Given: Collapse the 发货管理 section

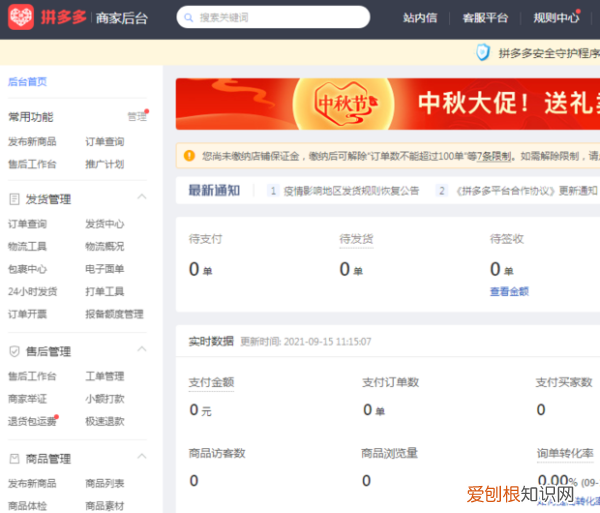Looking at the screenshot, I should [x=142, y=197].
